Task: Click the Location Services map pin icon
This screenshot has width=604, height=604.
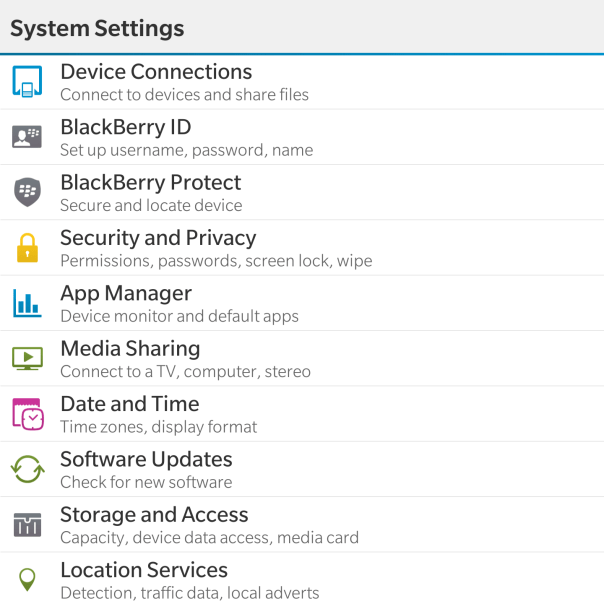Action: (x=27, y=579)
